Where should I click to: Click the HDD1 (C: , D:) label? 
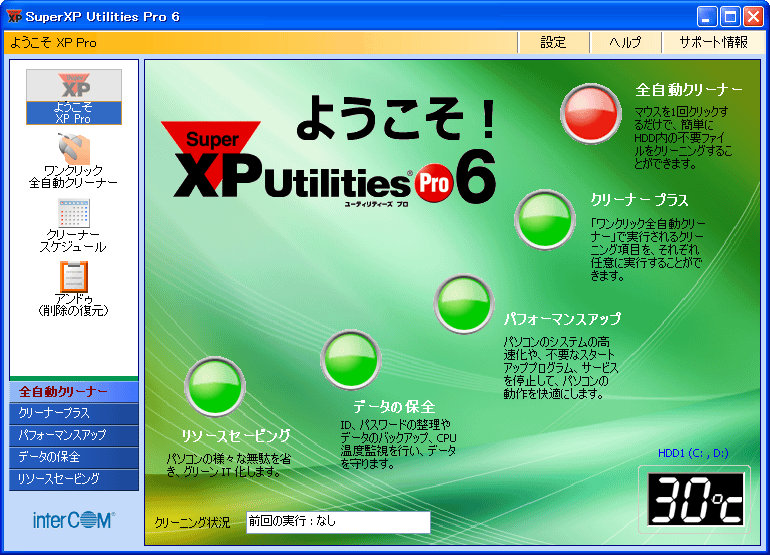tap(693, 453)
